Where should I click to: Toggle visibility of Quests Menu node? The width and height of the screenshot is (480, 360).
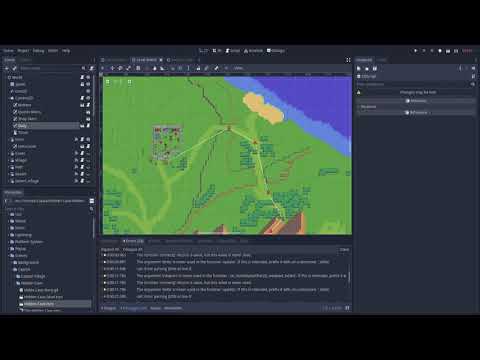point(88,112)
